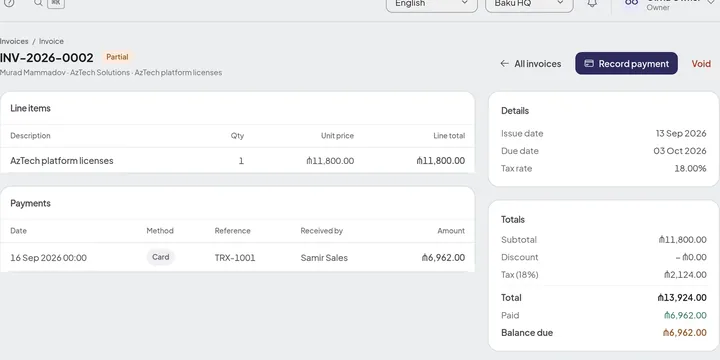Click the Method header in Payments

click(160, 231)
